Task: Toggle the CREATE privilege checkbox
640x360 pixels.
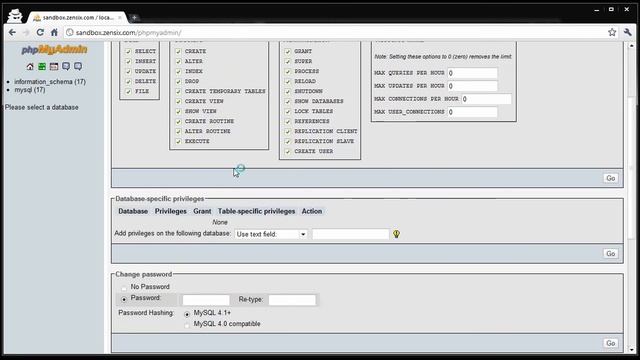Action: click(x=178, y=51)
